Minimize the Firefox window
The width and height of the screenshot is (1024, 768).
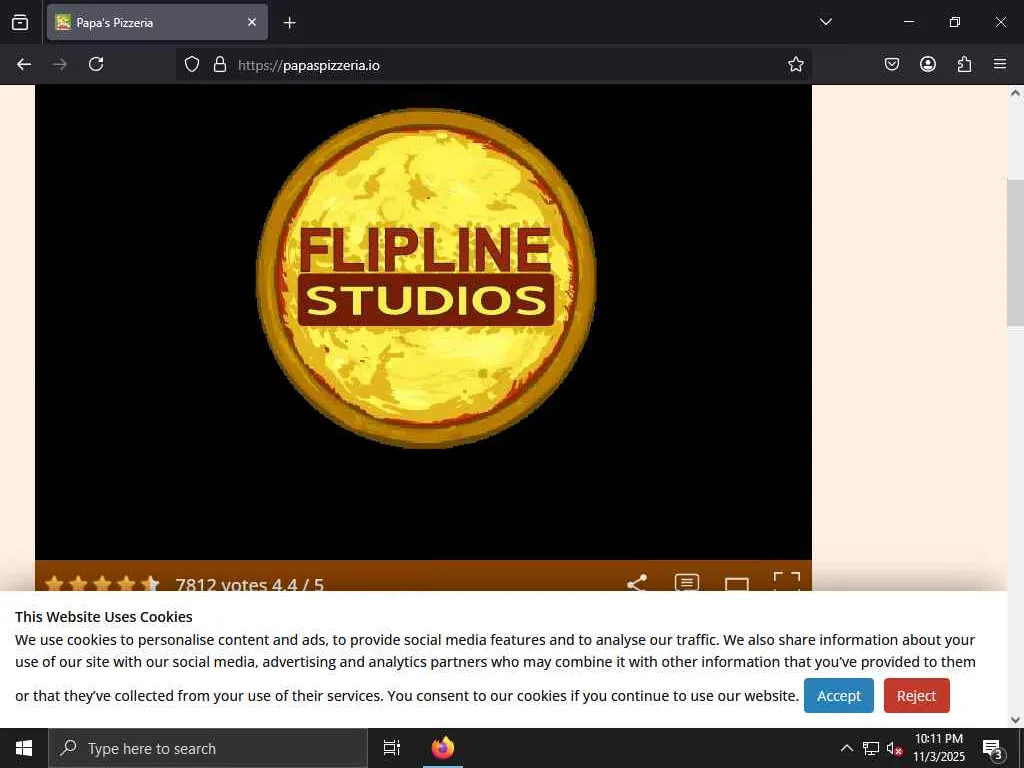908,22
